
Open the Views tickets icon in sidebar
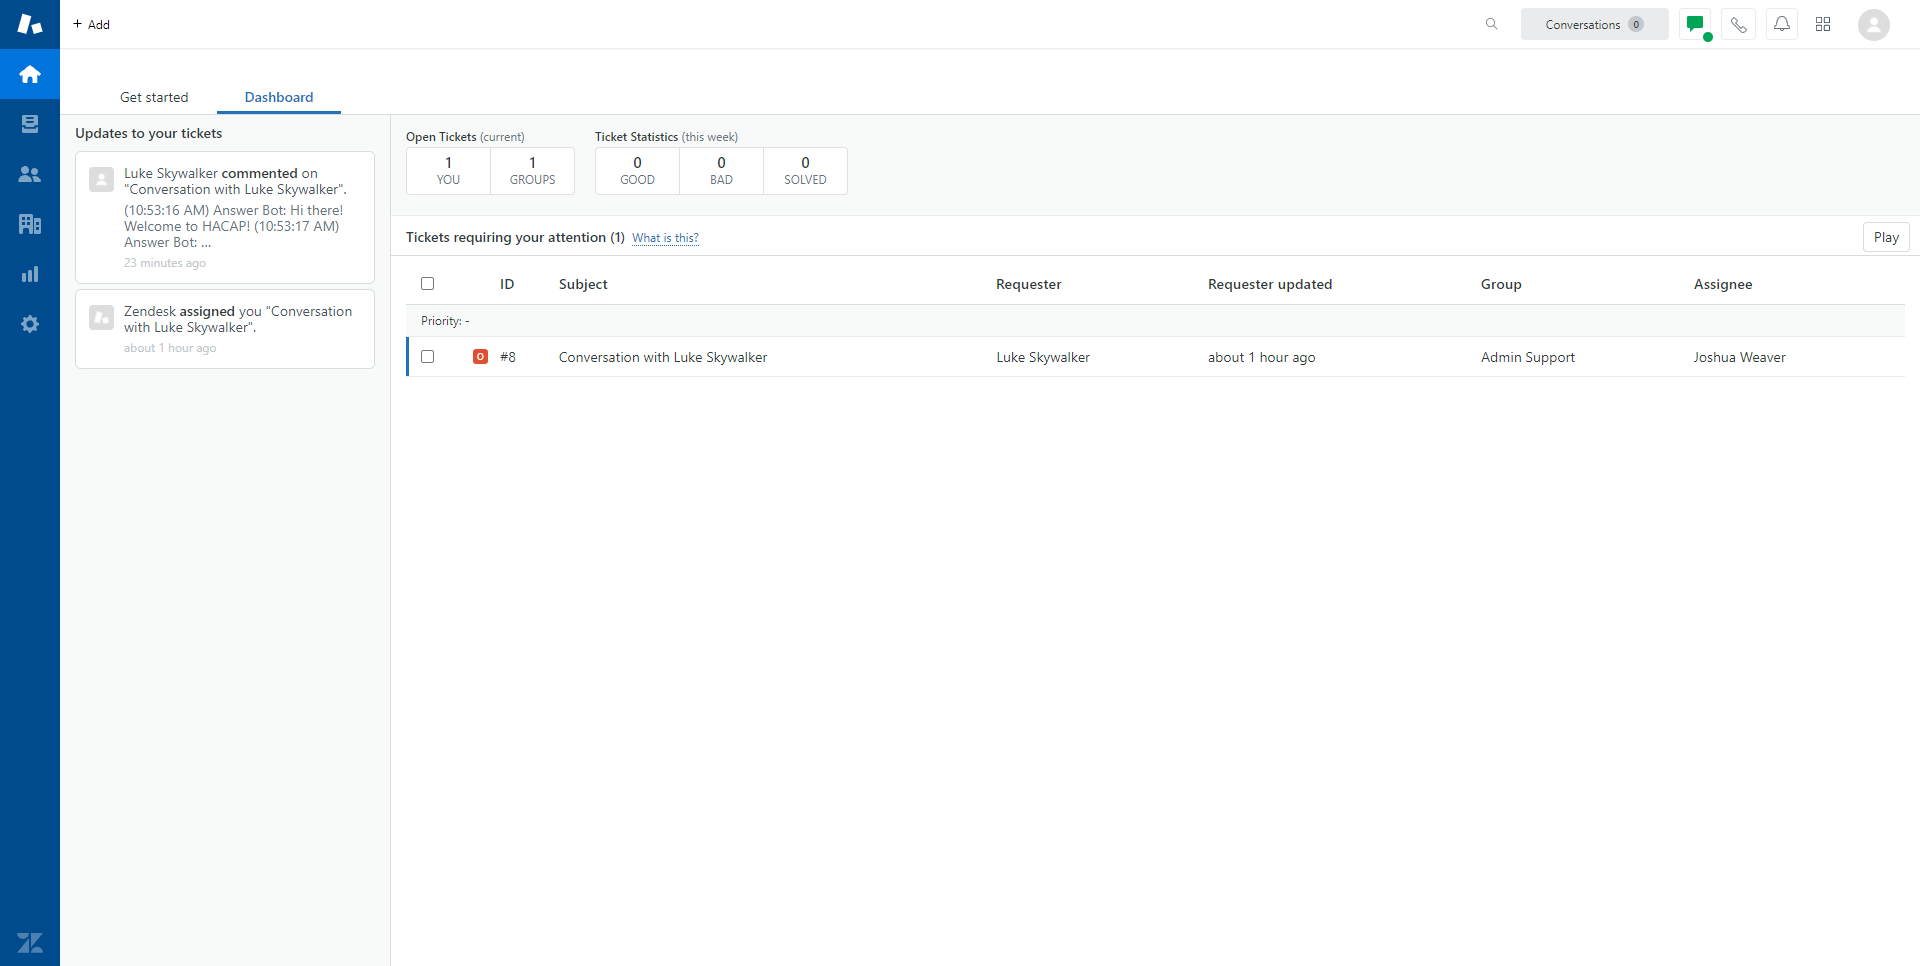[x=30, y=124]
